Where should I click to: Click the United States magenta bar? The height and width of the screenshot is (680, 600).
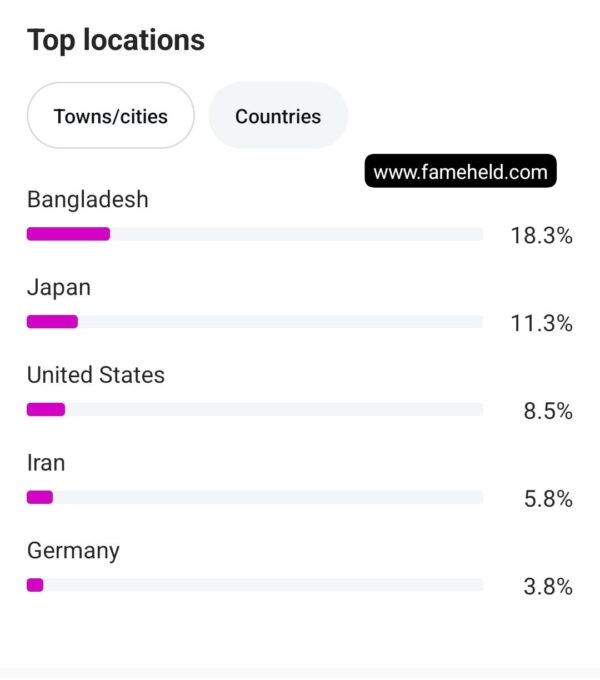pyautogui.click(x=46, y=409)
